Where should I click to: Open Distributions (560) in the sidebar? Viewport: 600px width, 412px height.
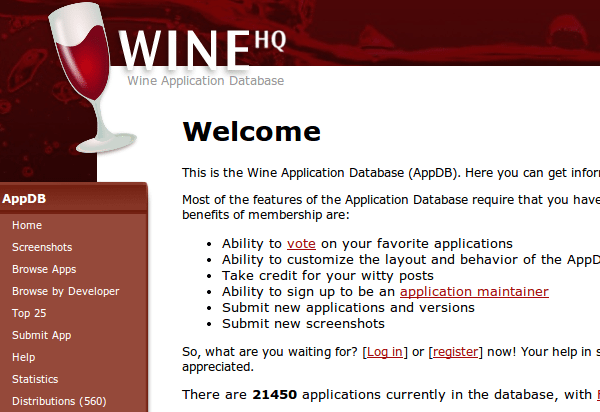point(59,401)
